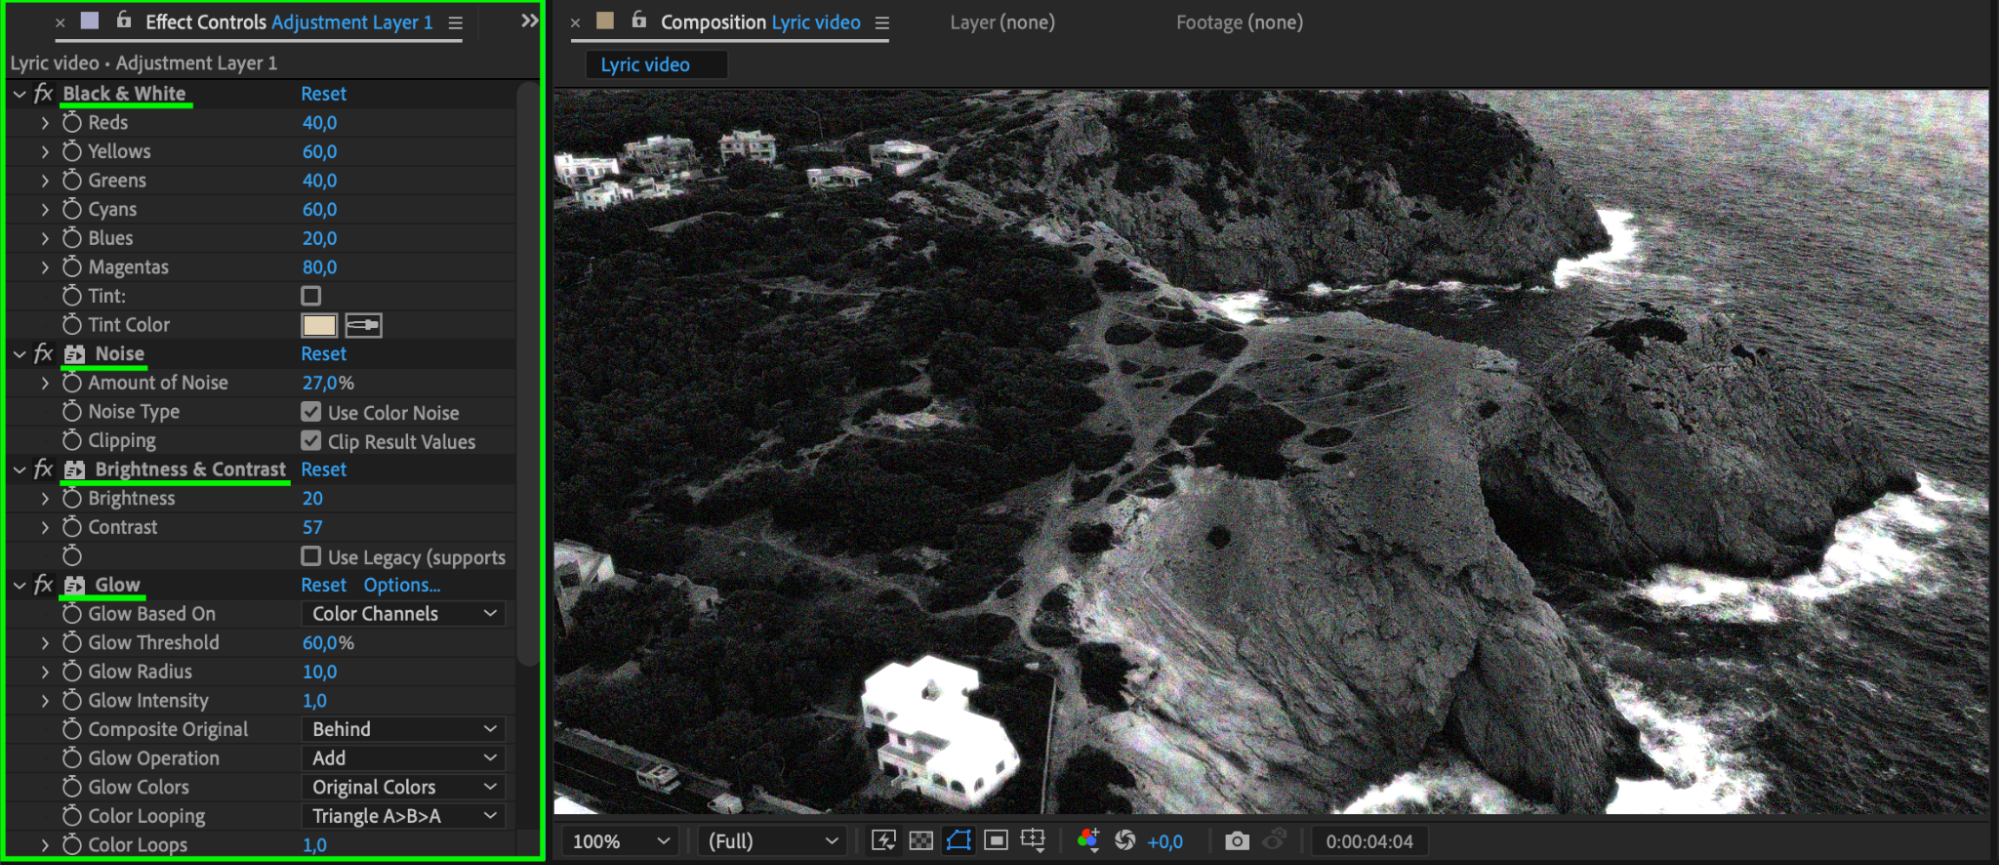Switch to the Footage (none) tab

click(x=1239, y=22)
